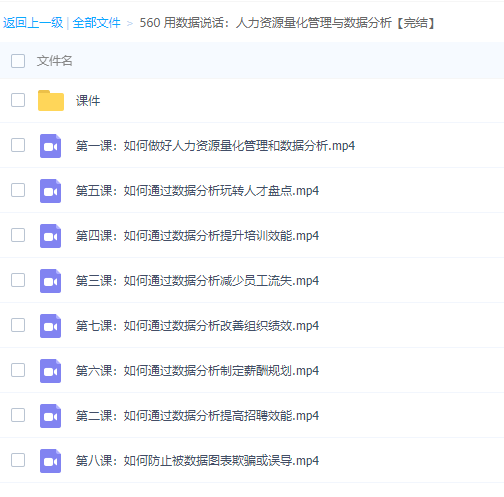This screenshot has height=497, width=504.
Task: Click the video icon for 第八课
Action: point(51,461)
